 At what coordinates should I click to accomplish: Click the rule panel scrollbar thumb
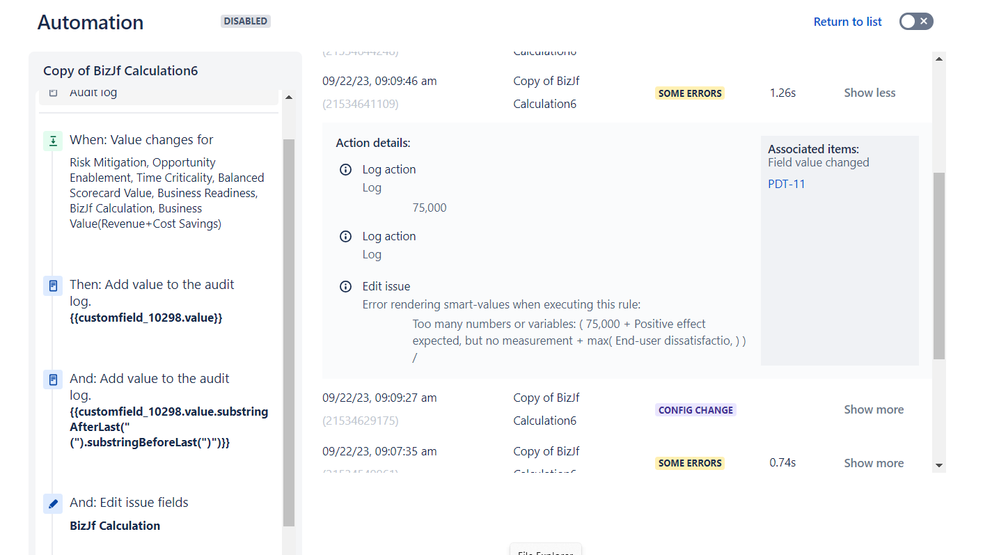(289, 333)
